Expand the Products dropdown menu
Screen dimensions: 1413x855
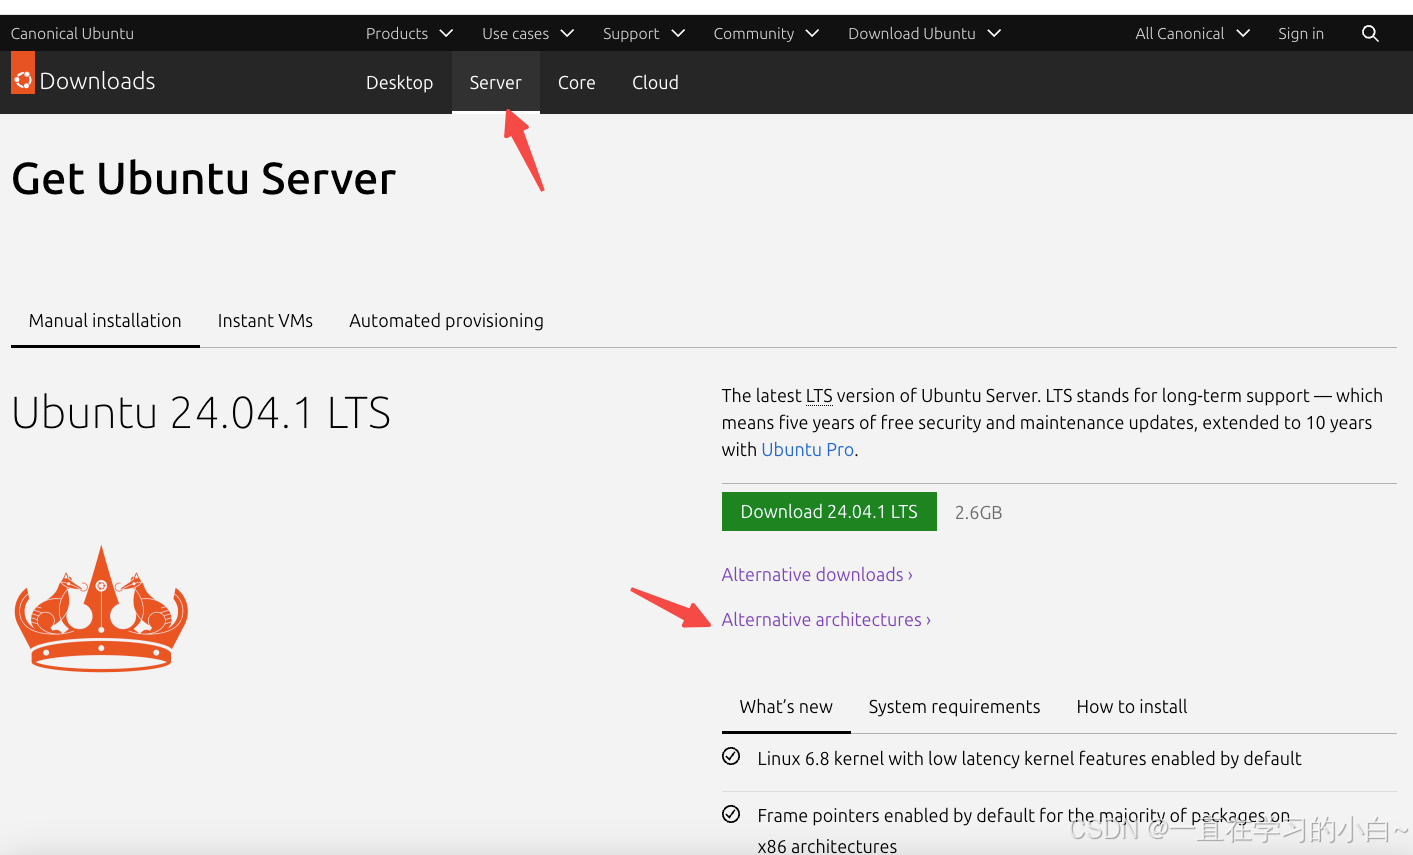[x=409, y=33]
